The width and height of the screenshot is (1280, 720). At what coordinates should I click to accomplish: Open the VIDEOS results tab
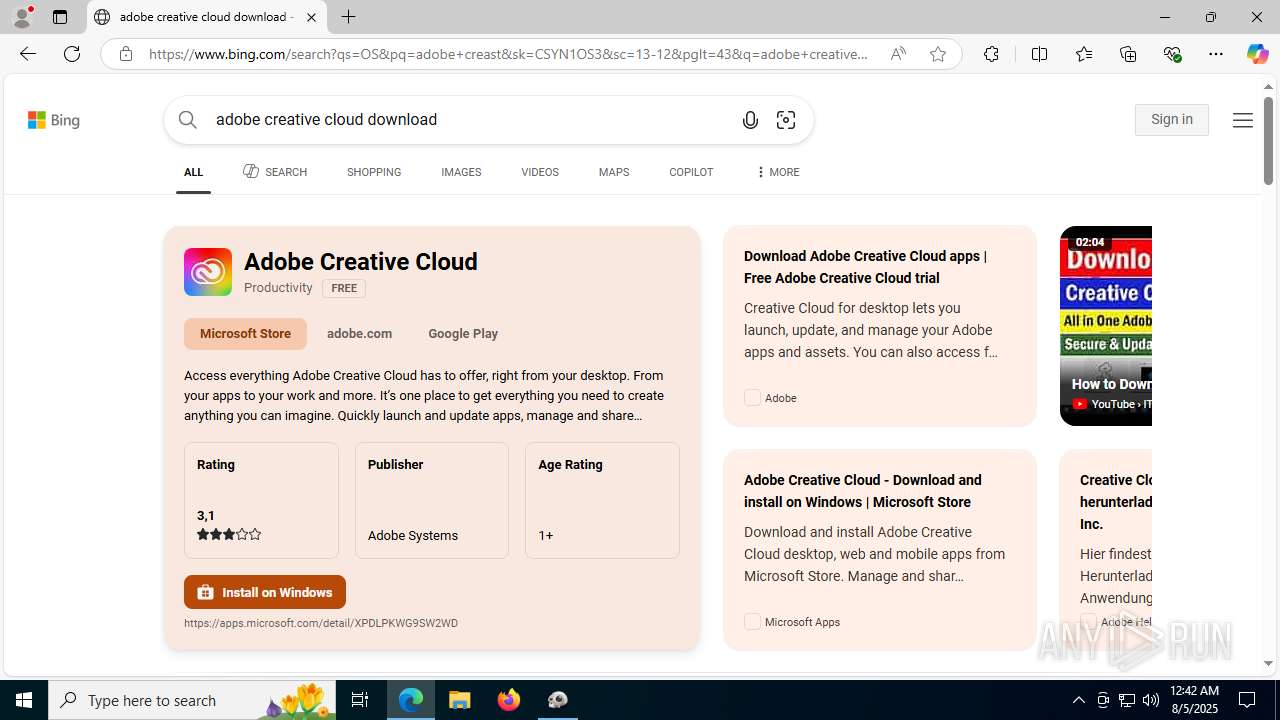tap(540, 172)
